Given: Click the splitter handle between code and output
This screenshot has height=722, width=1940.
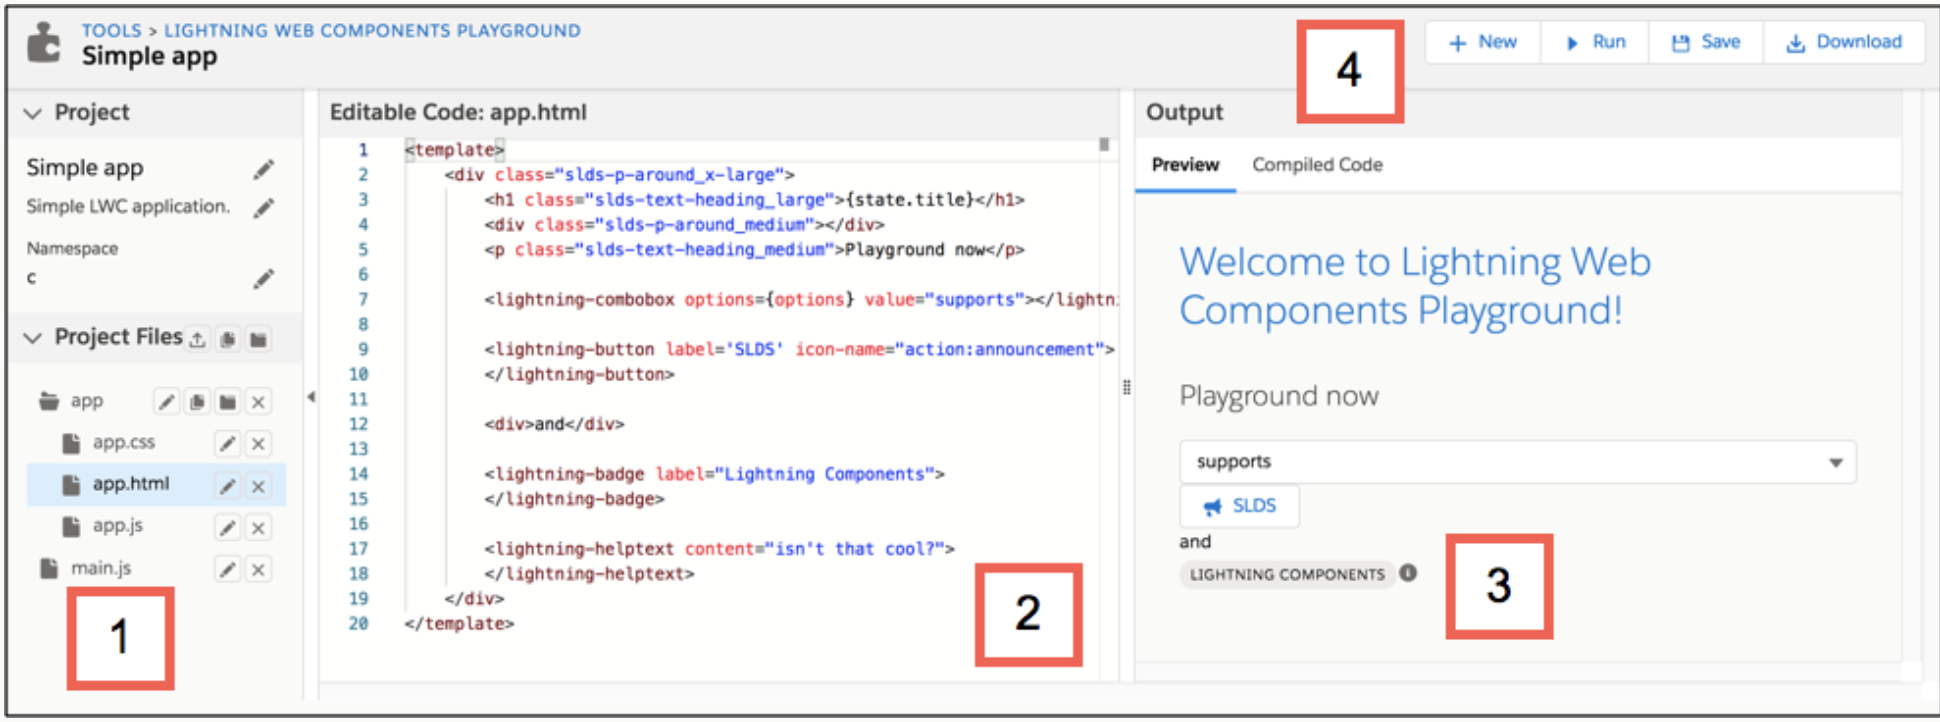Looking at the screenshot, I should click(x=1127, y=387).
